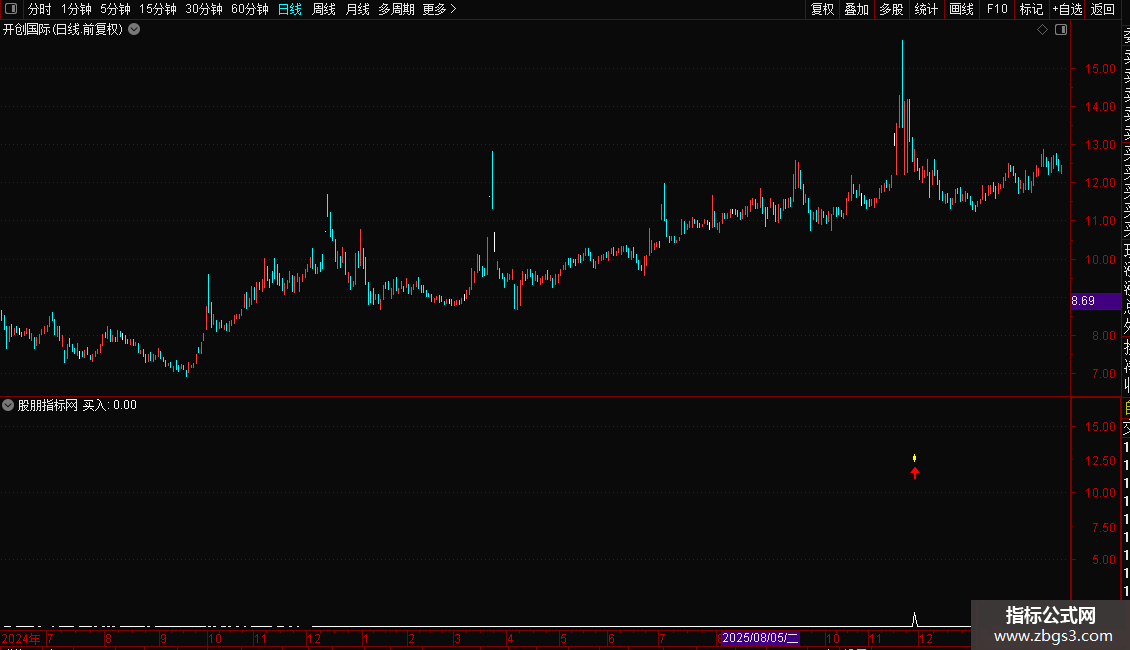Click the red buy arrow signal marker
This screenshot has width=1130, height=650.
click(915, 473)
